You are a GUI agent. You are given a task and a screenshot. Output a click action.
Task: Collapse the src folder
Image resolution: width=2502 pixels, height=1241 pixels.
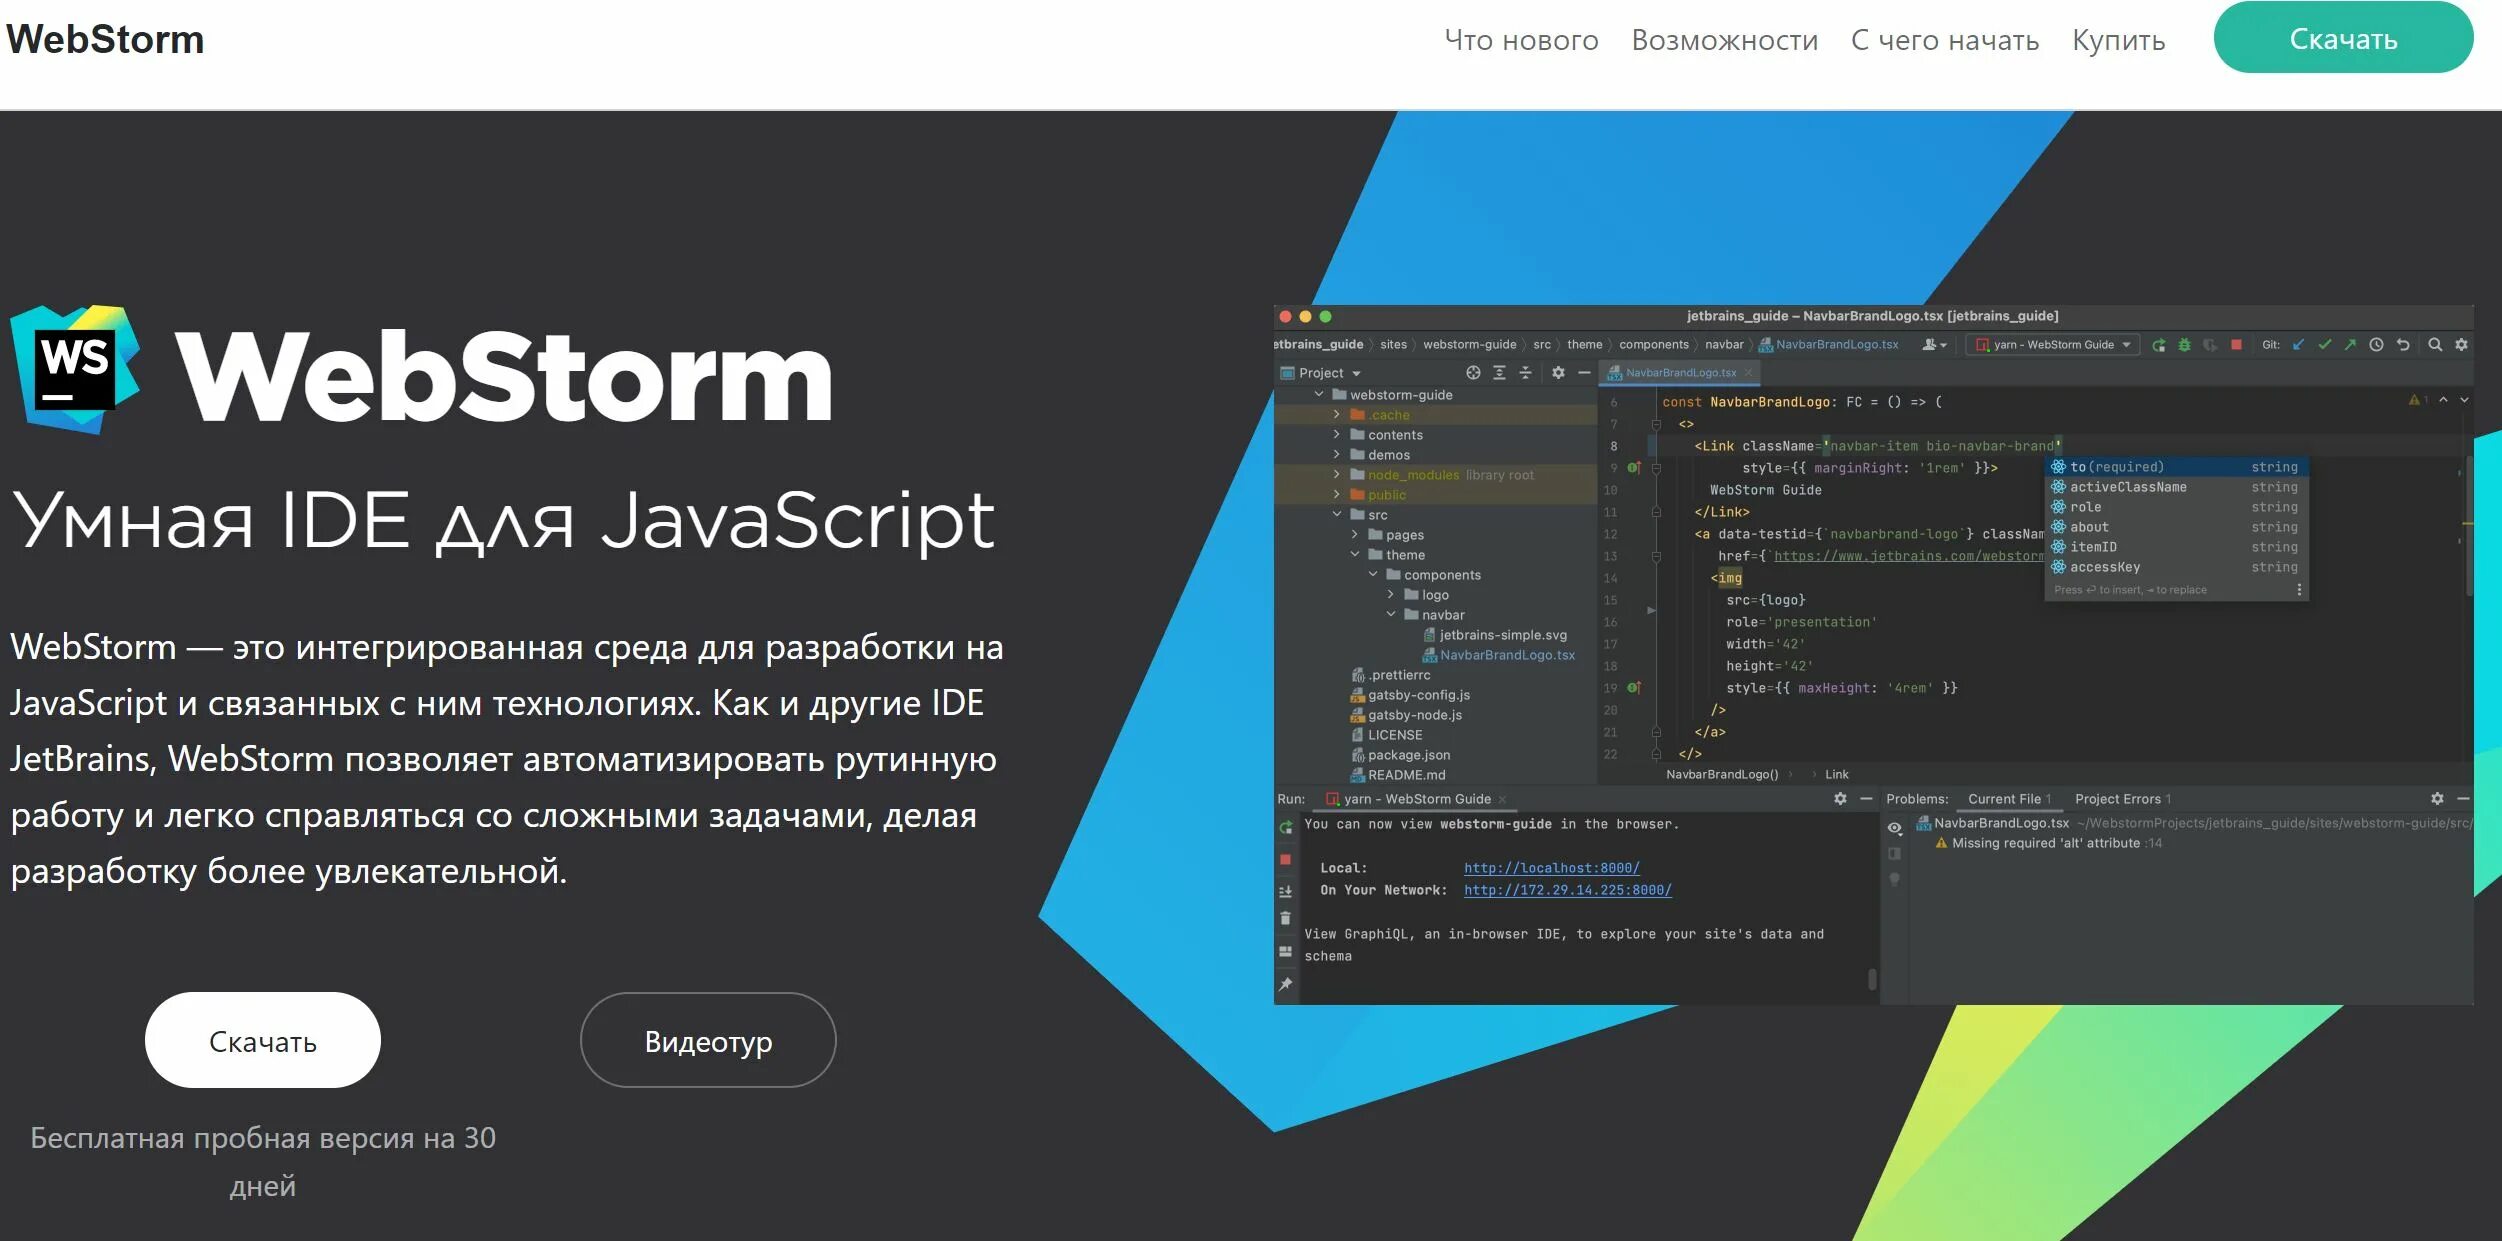coord(1337,515)
